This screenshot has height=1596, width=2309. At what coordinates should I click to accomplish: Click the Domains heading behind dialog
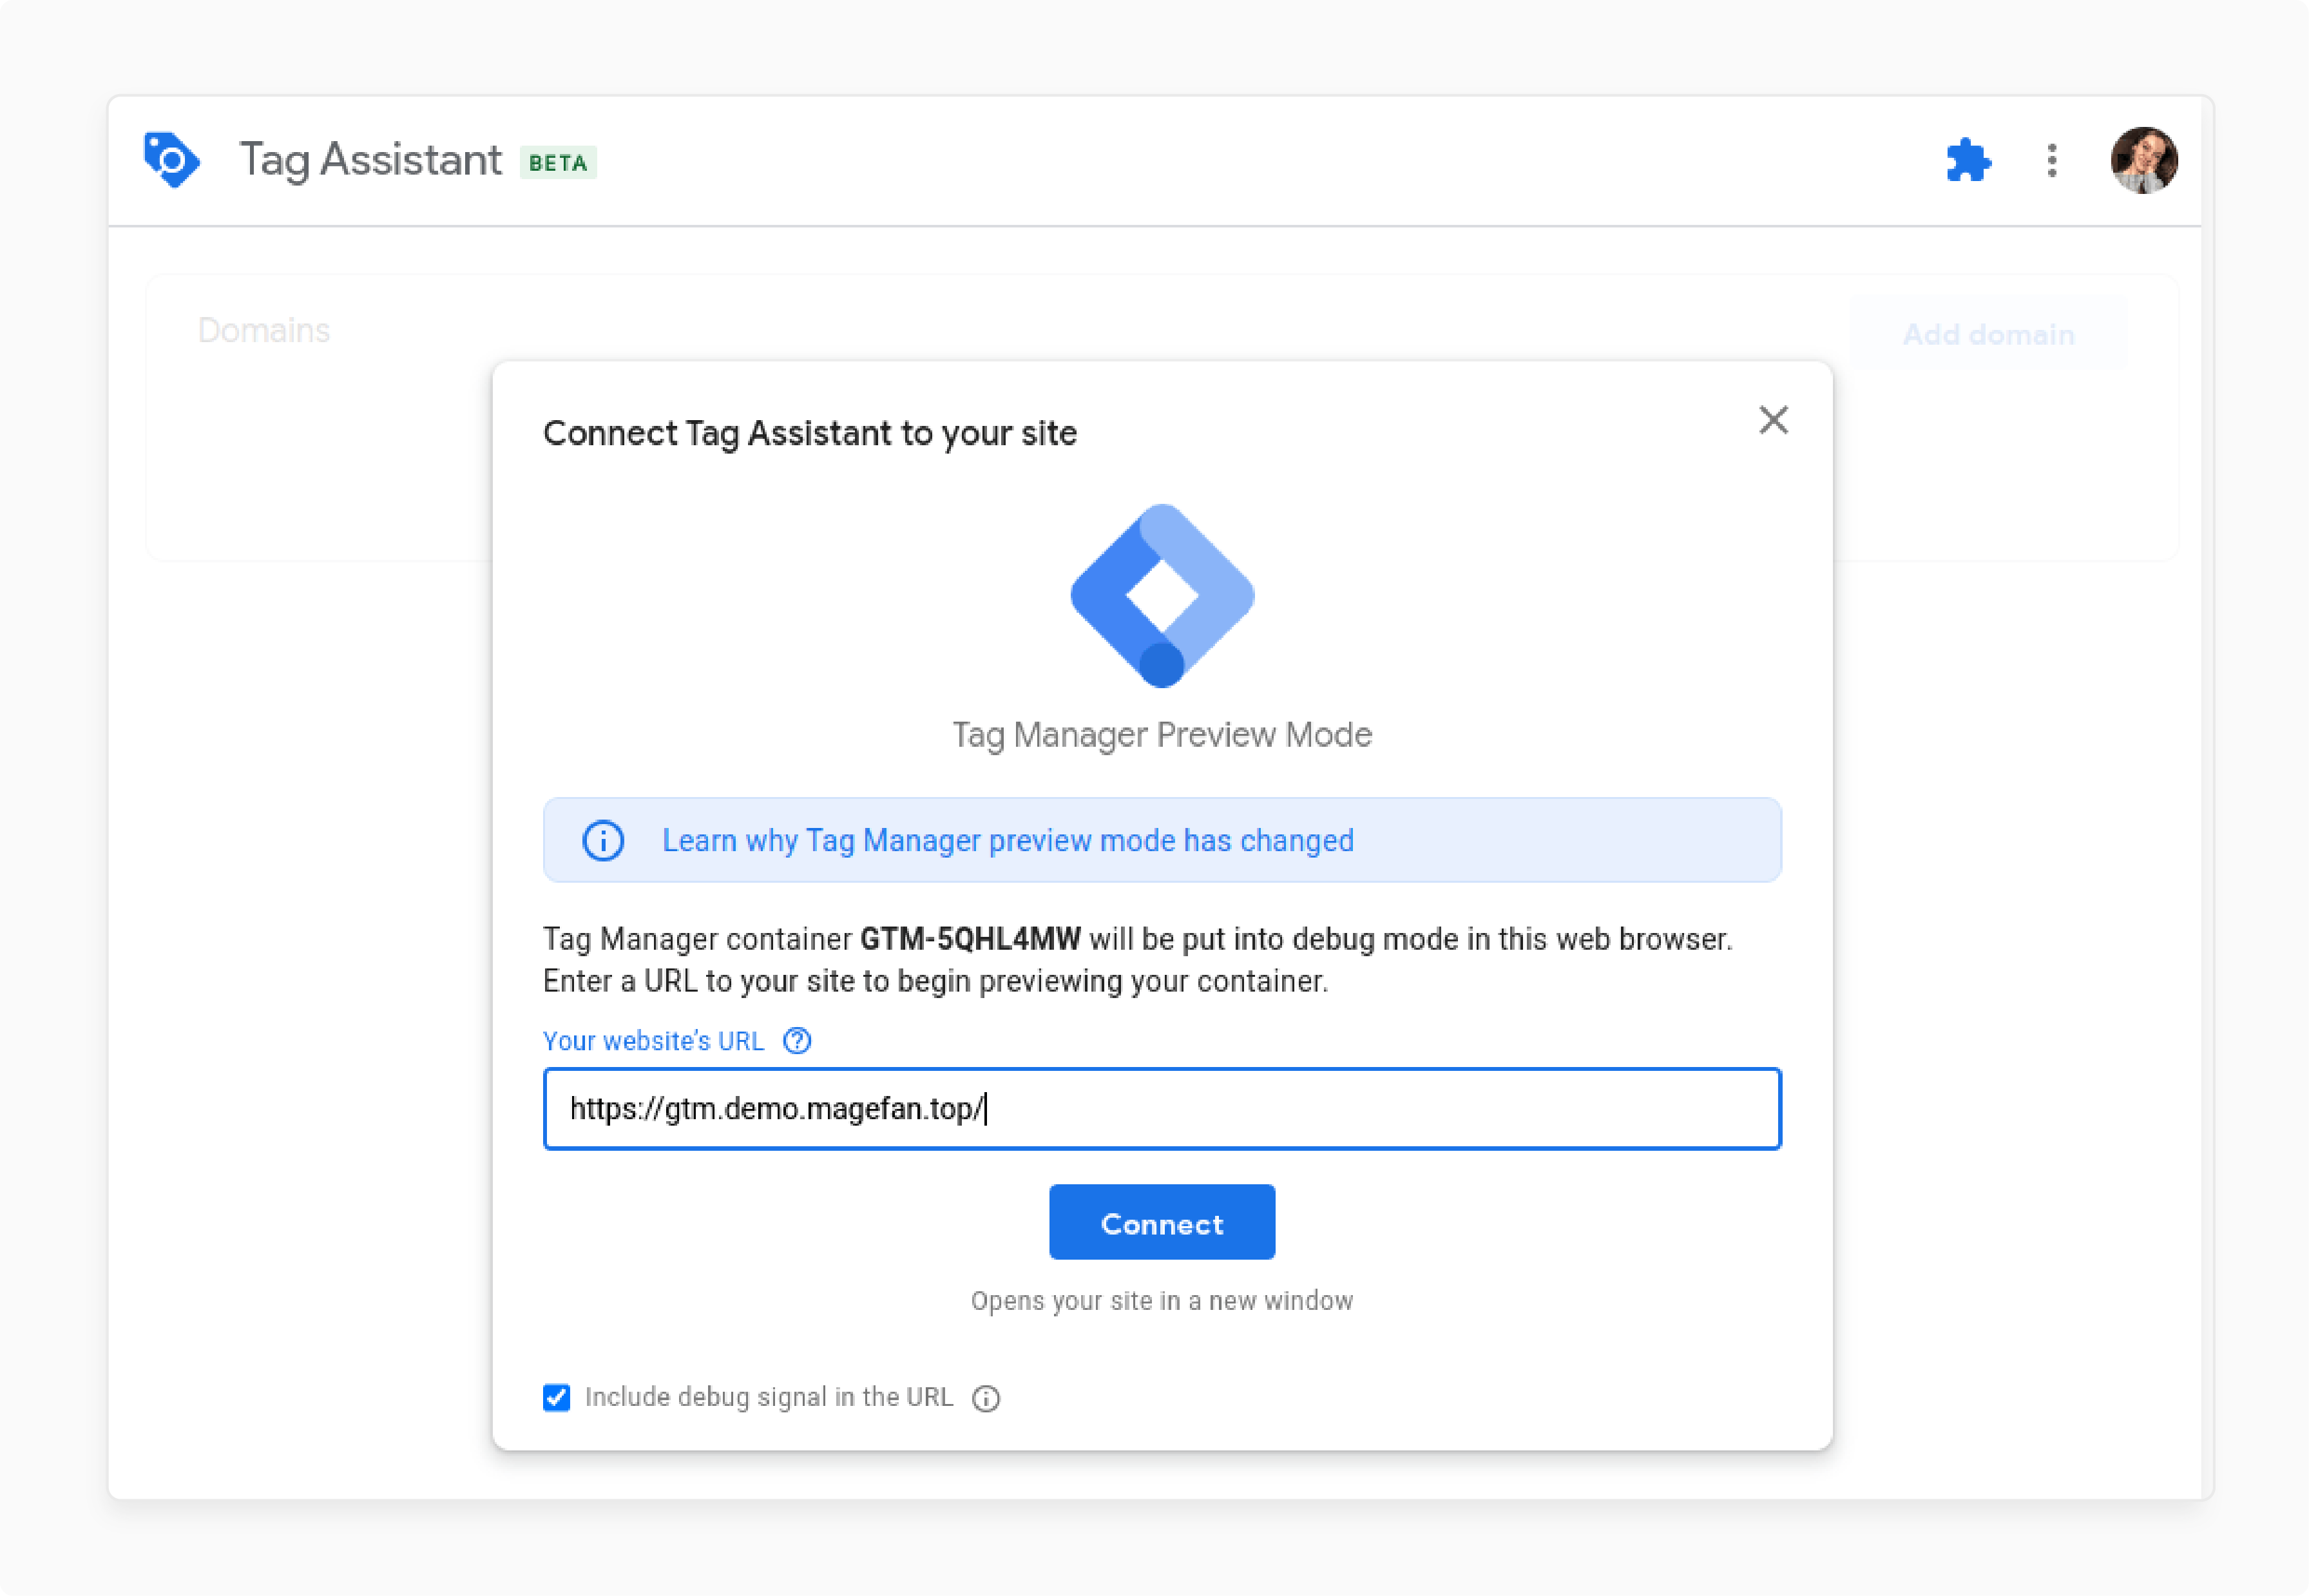pos(264,330)
